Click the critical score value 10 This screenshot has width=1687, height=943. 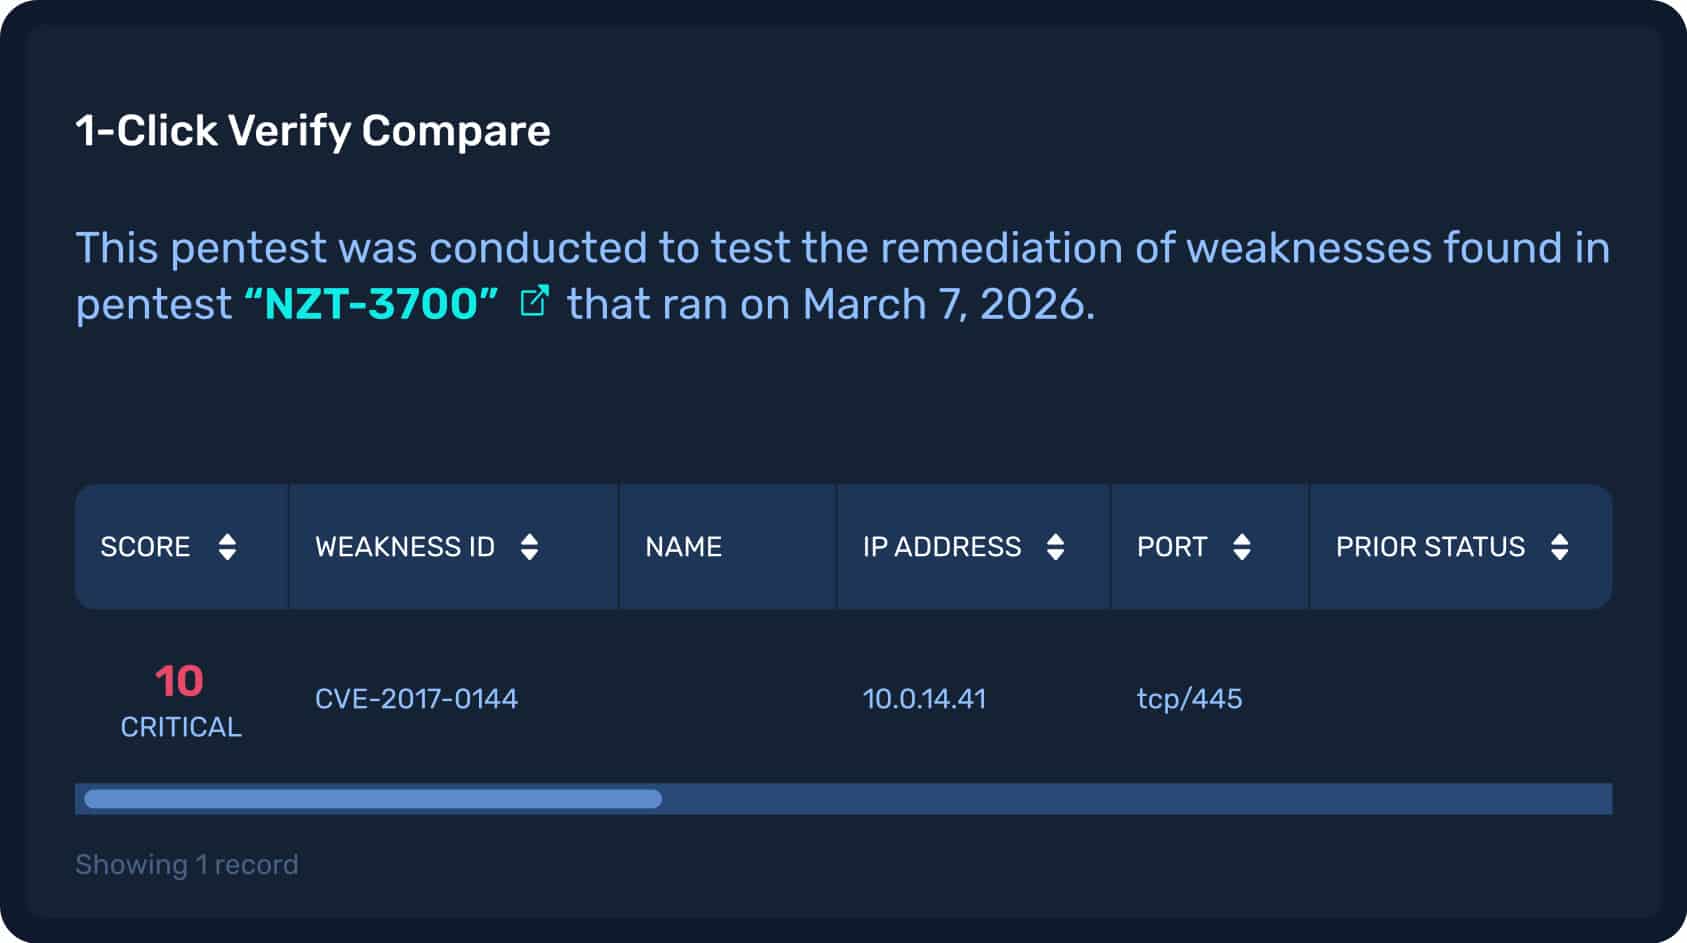[179, 682]
